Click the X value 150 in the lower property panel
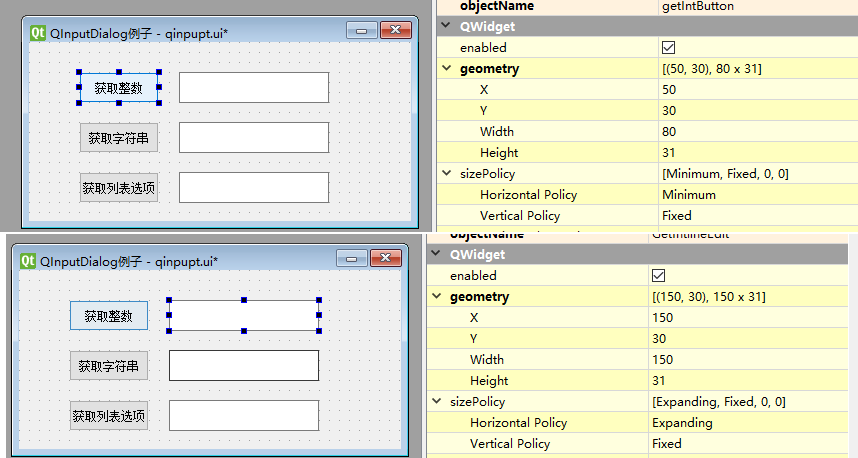This screenshot has height=458, width=858. [x=662, y=318]
